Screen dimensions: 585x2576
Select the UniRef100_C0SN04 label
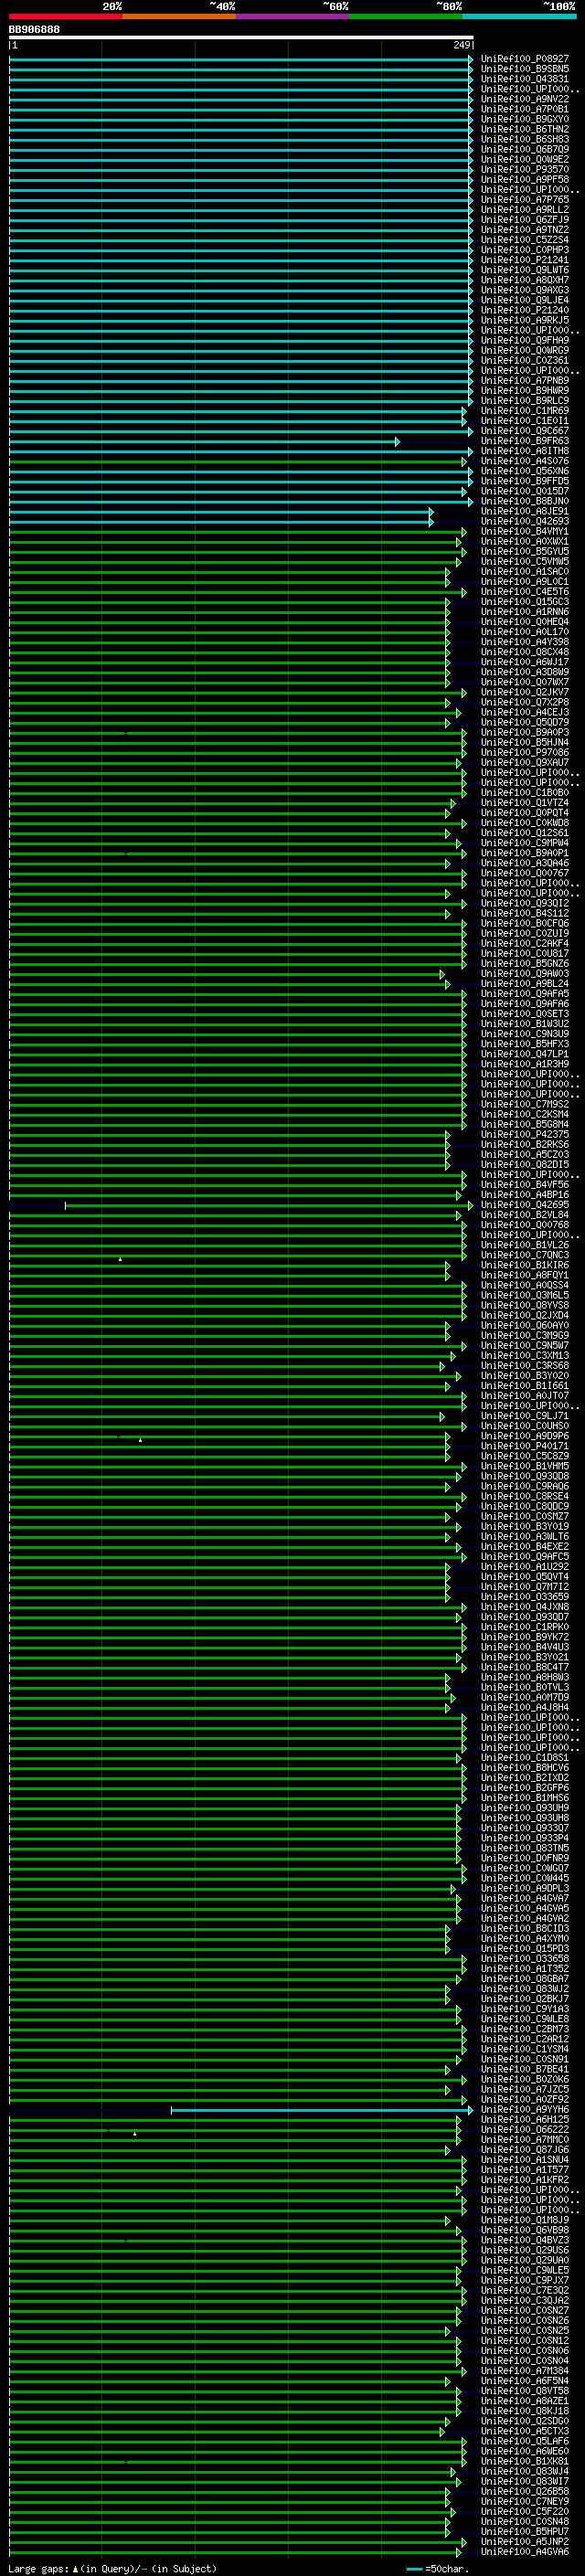click(x=525, y=2361)
